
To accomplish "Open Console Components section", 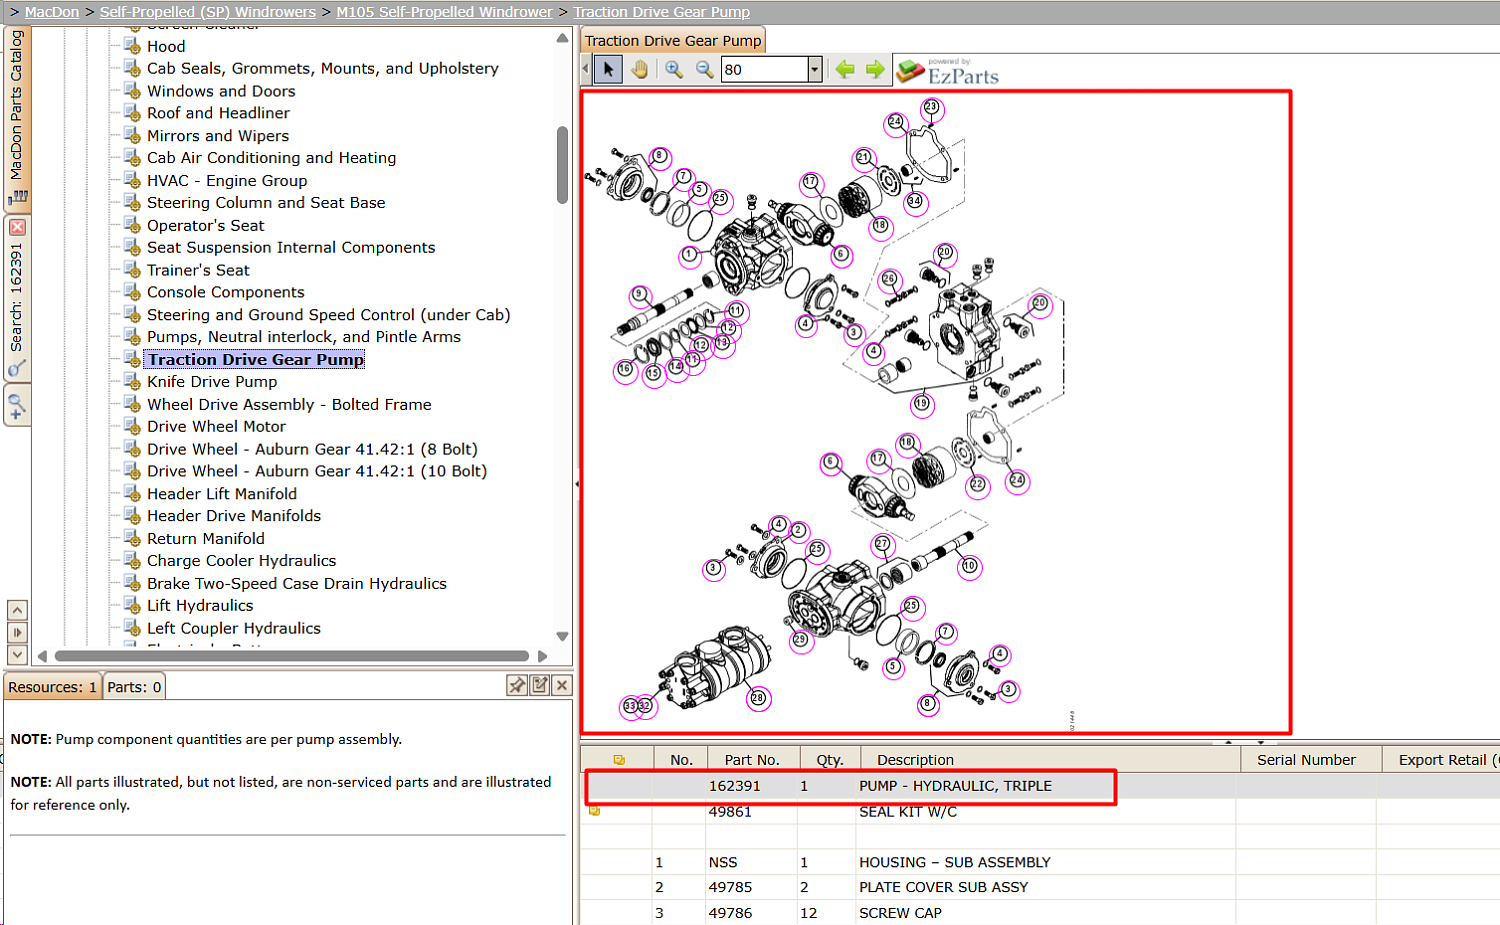I will pos(226,292).
